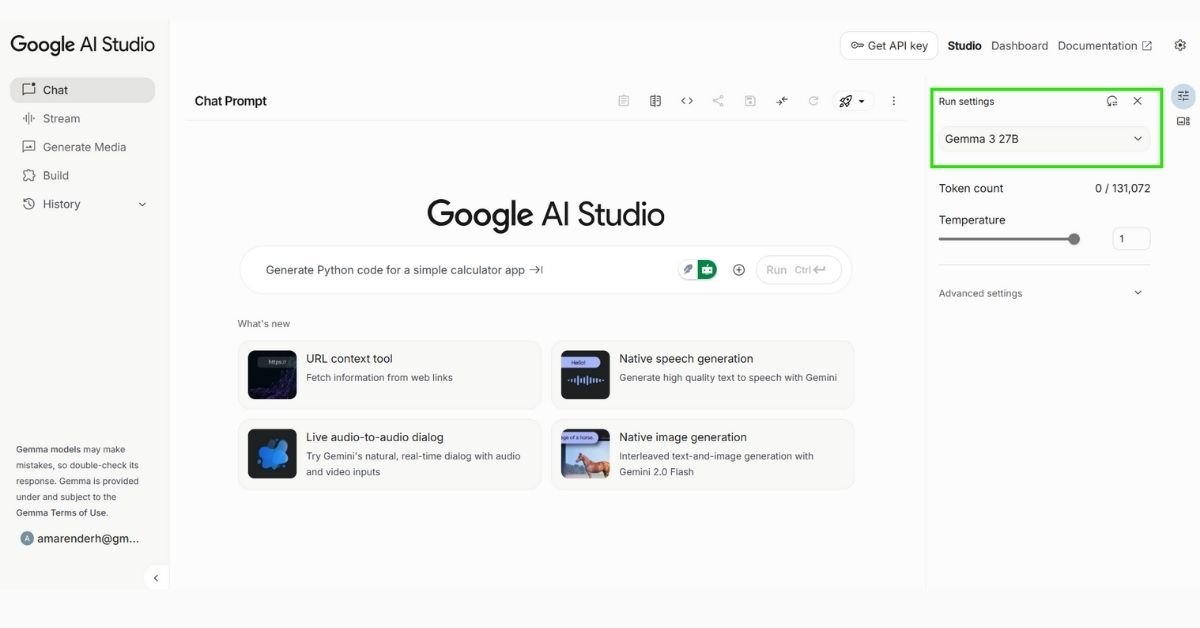This screenshot has width=1200, height=628.
Task: Select Stream in the left sidebar
Action: (x=61, y=118)
